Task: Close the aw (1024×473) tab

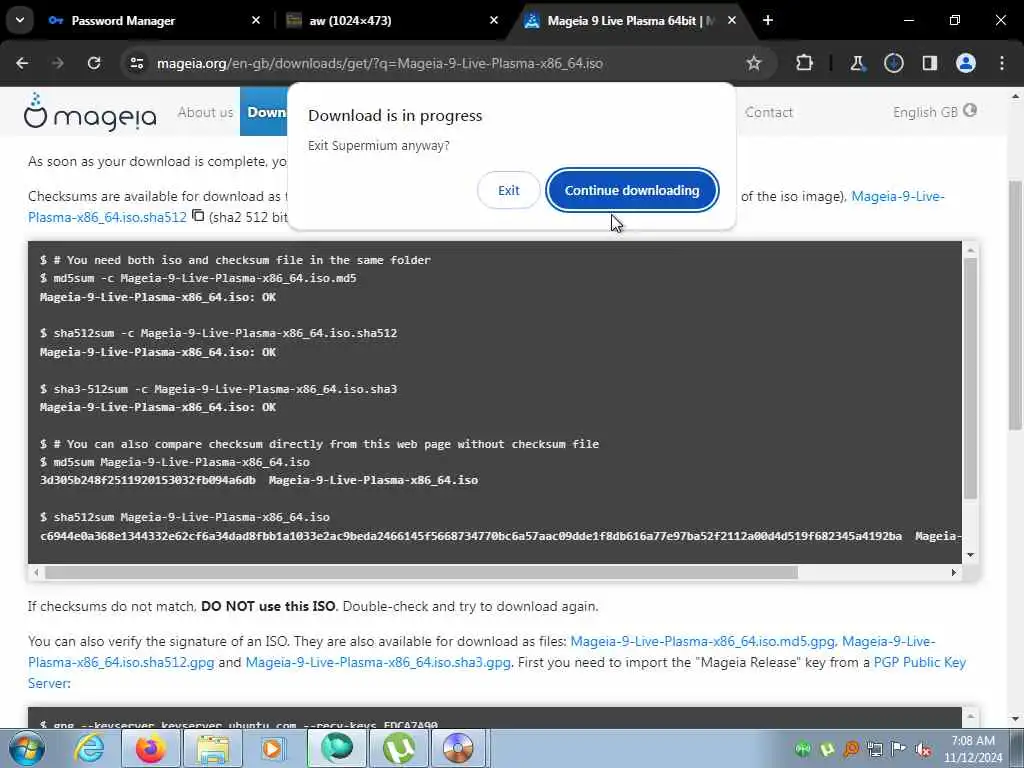Action: coord(494,20)
